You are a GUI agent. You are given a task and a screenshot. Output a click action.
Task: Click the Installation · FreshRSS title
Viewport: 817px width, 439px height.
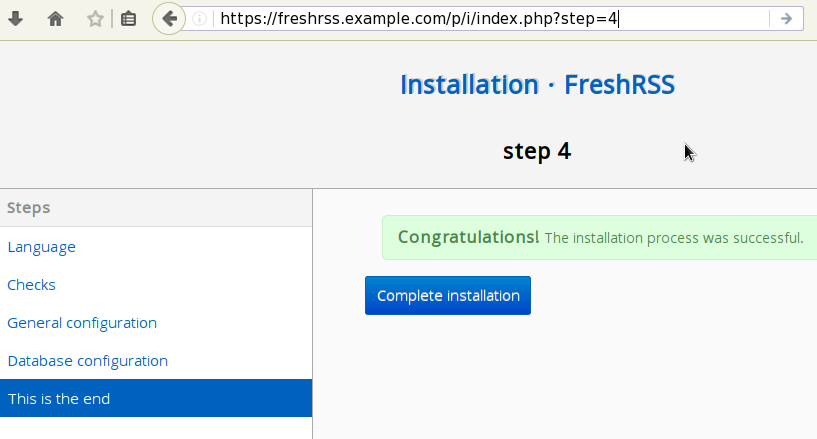click(537, 84)
